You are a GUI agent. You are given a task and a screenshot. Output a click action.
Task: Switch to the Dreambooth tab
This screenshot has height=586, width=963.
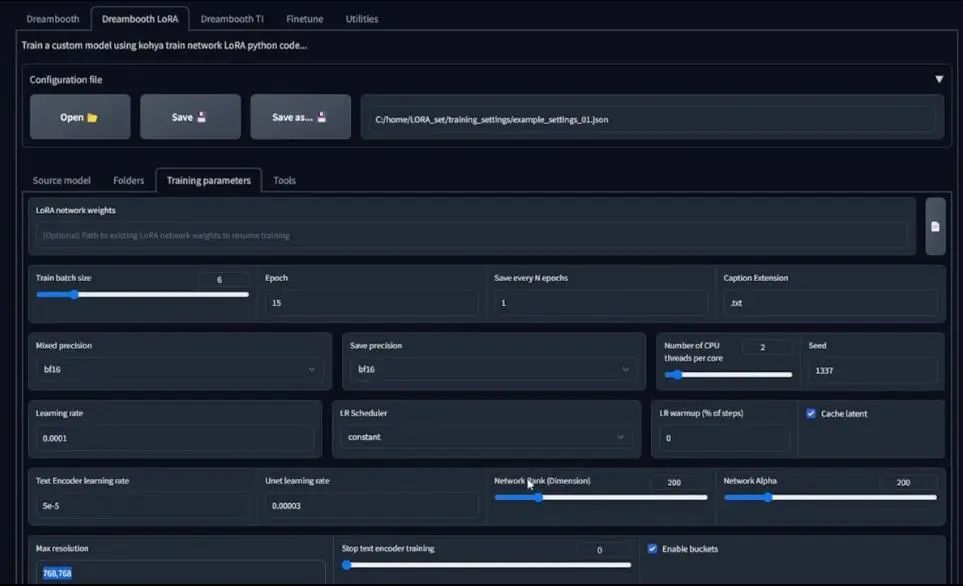[x=53, y=19]
